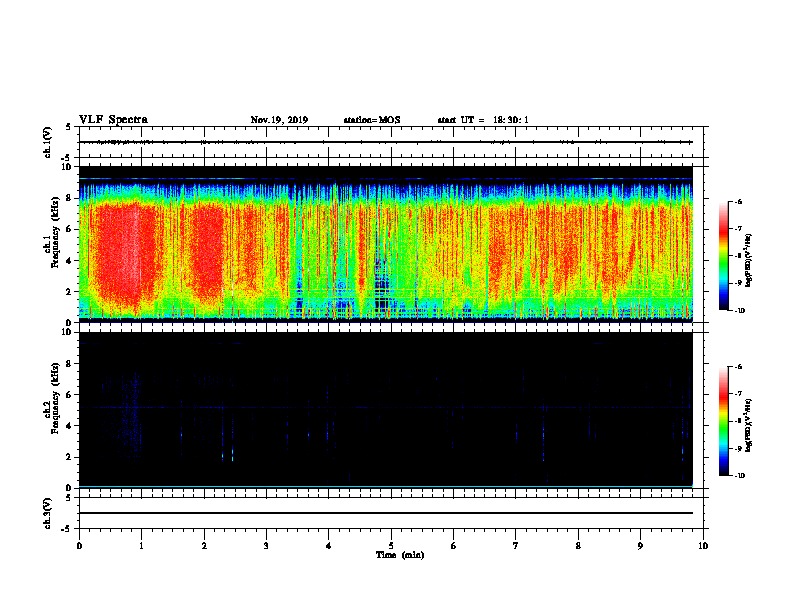Click the dark blue gap near minute 5 in ch.1

(383, 285)
